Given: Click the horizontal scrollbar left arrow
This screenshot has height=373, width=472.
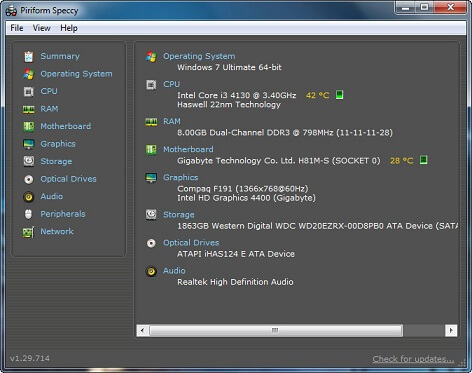Looking at the screenshot, I should tap(143, 330).
